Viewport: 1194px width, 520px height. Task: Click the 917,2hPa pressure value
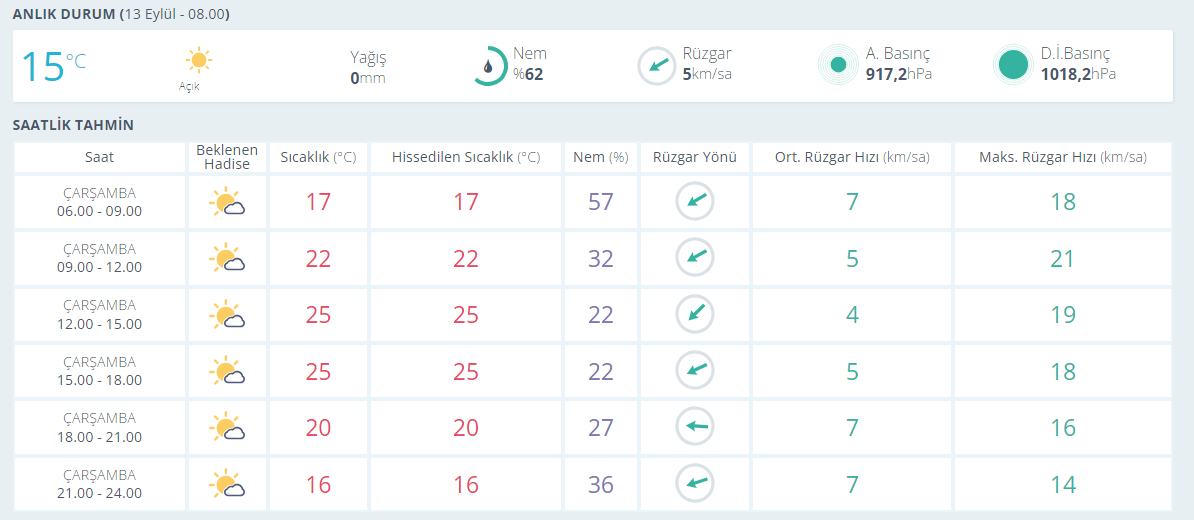899,75
